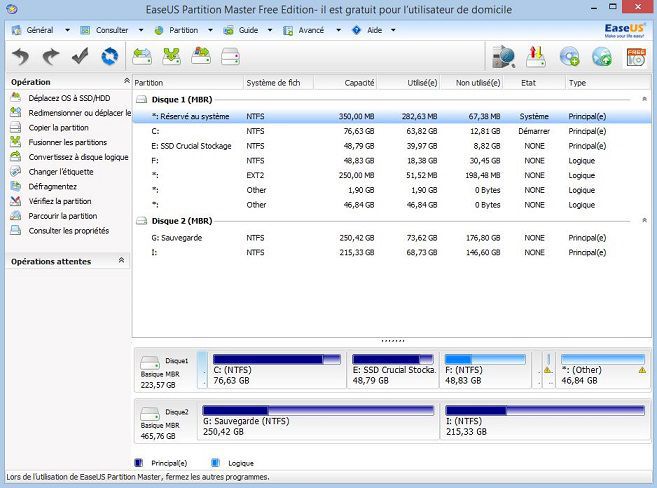Select the EXT2 partition row

392,176
